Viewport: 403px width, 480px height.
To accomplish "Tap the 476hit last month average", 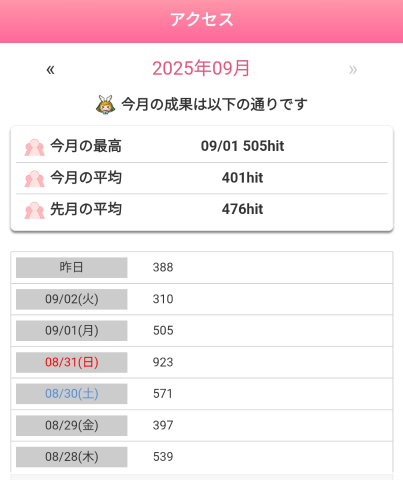I will [242, 209].
